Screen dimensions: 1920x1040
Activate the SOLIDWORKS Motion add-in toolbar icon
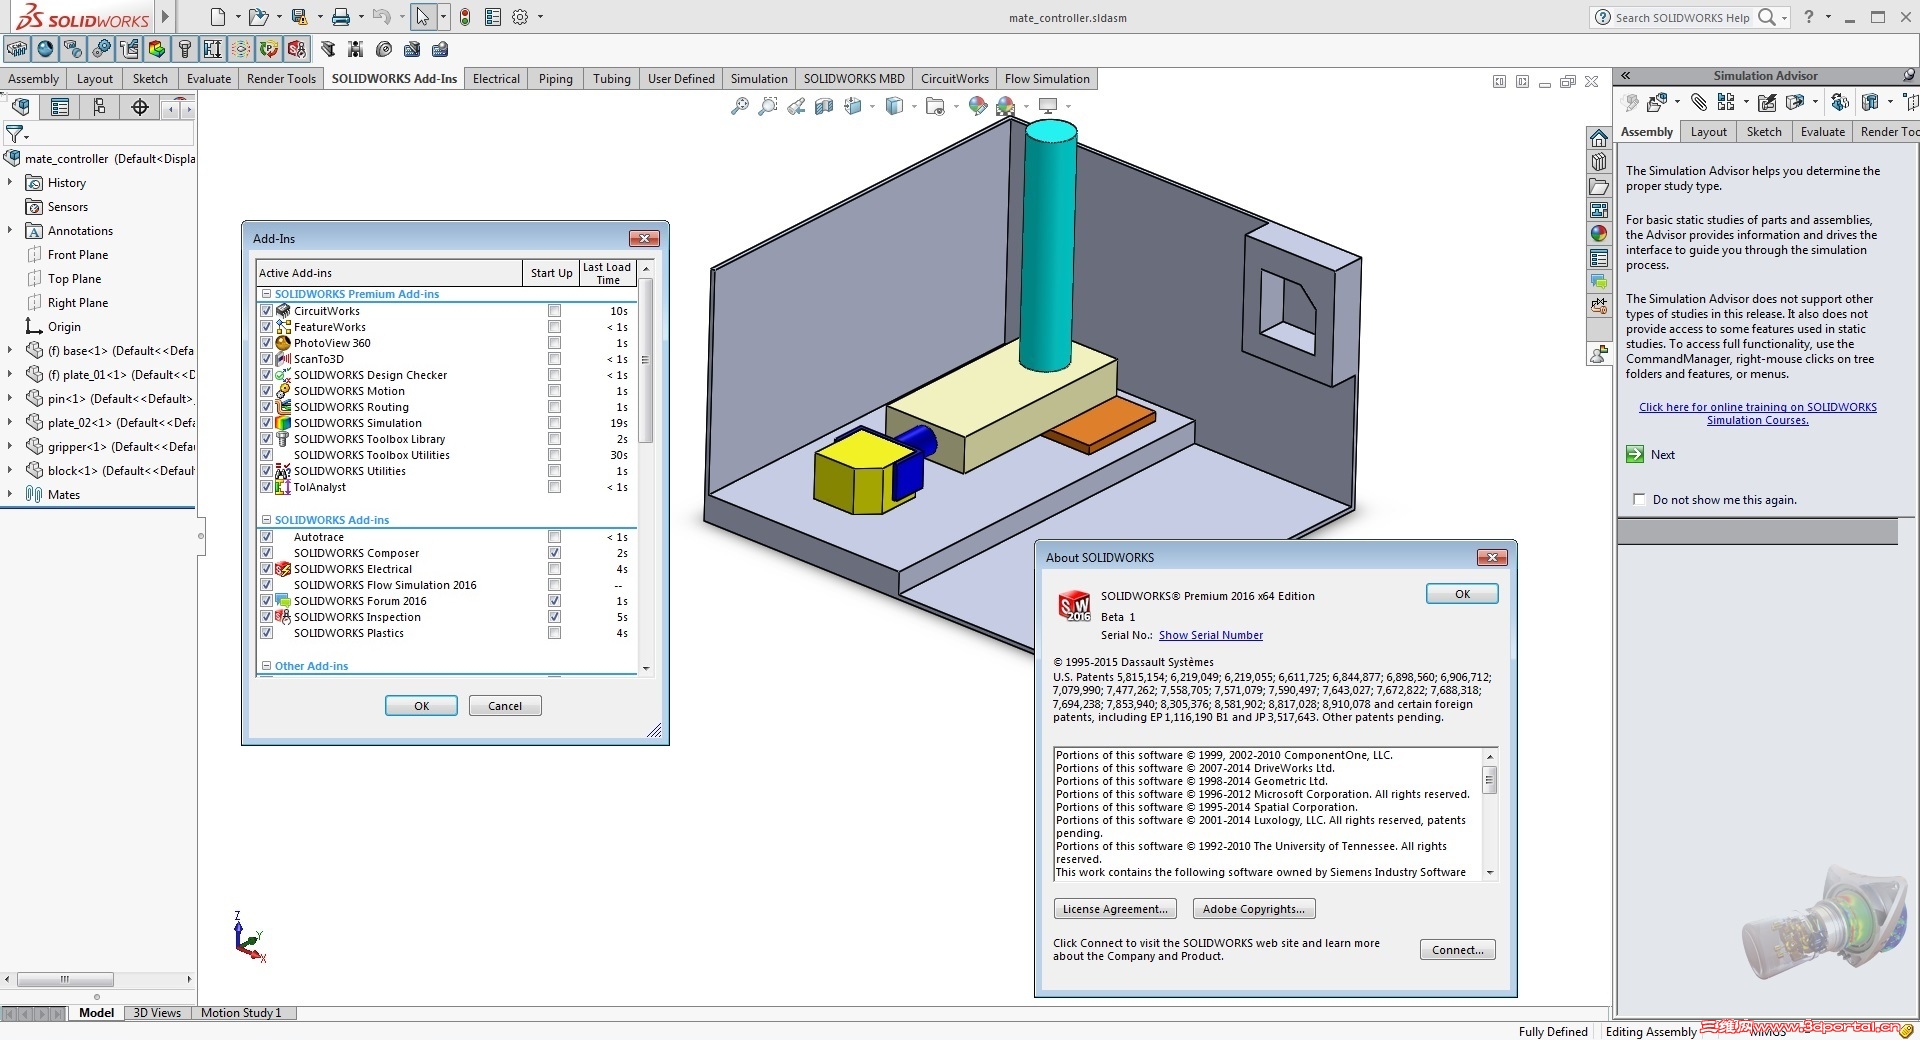pyautogui.click(x=101, y=49)
